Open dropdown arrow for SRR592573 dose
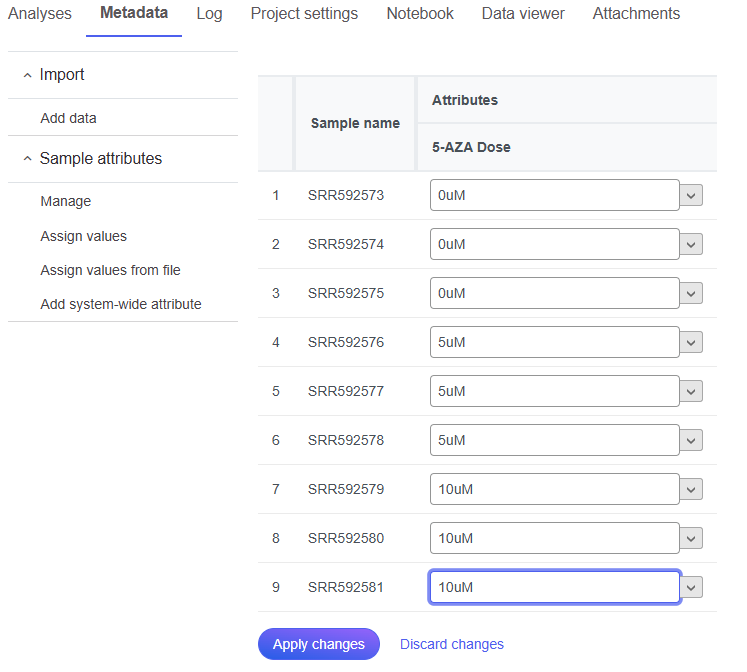 click(691, 196)
